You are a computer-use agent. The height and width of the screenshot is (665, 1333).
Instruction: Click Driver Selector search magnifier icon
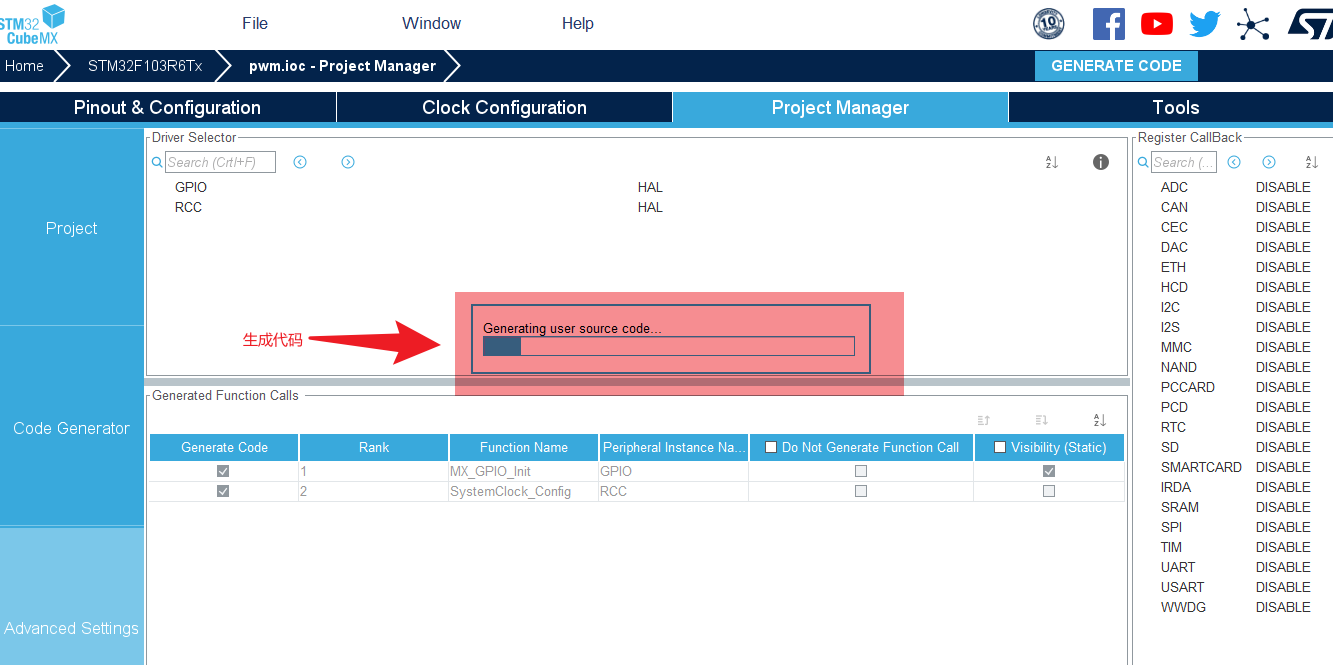(157, 162)
